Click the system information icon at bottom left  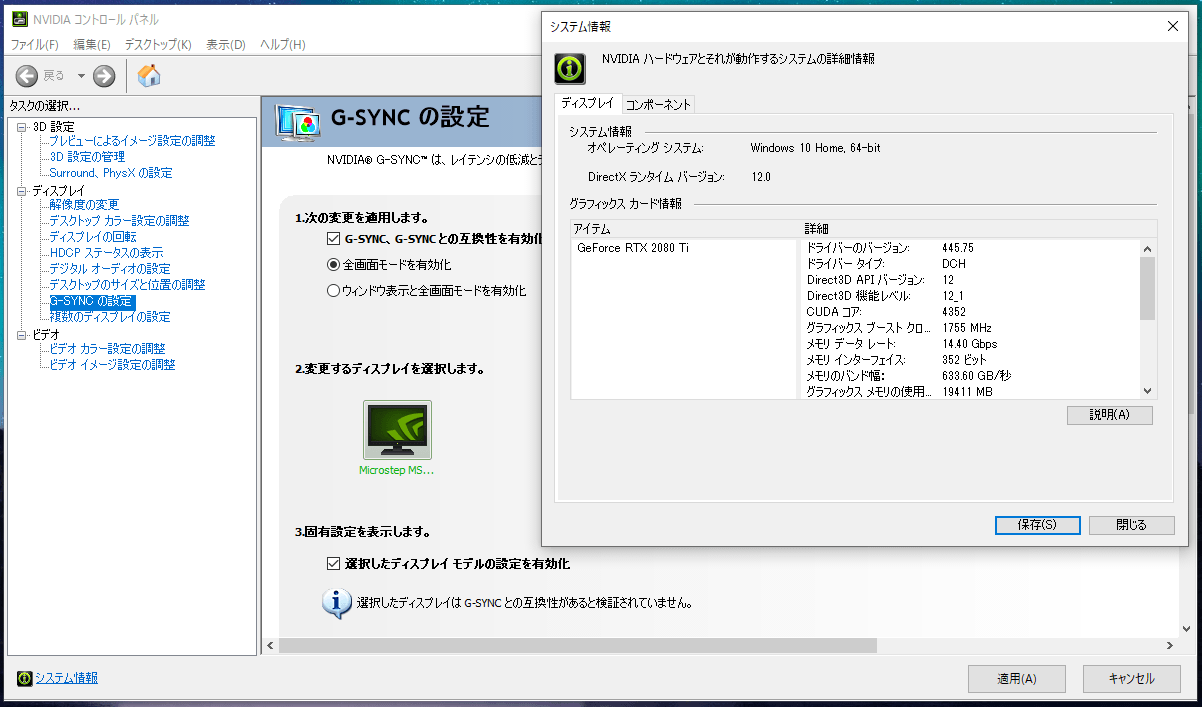(24, 678)
